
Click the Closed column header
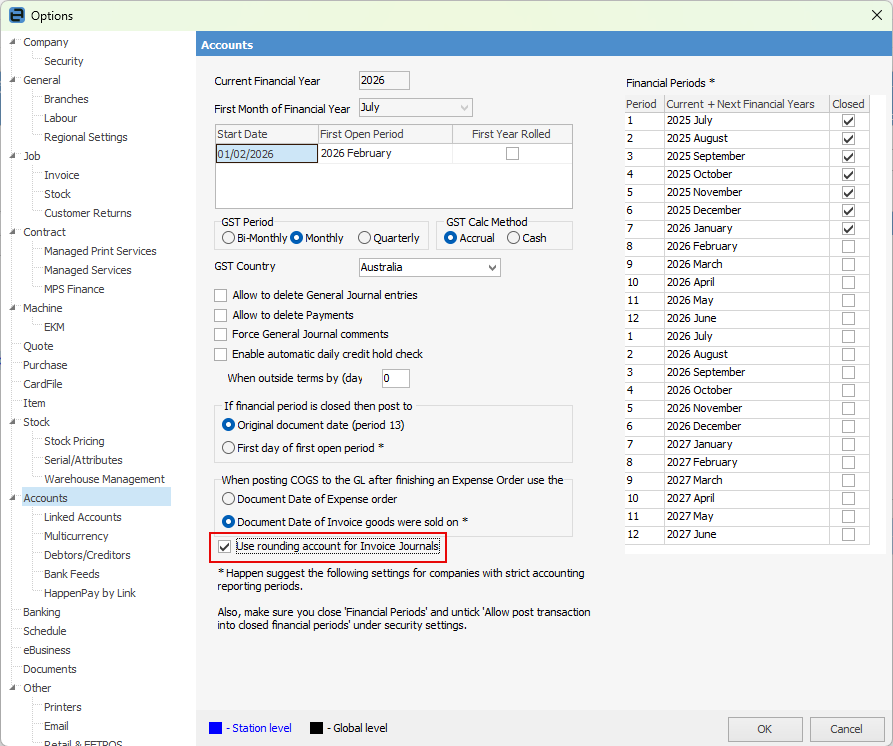tap(848, 104)
